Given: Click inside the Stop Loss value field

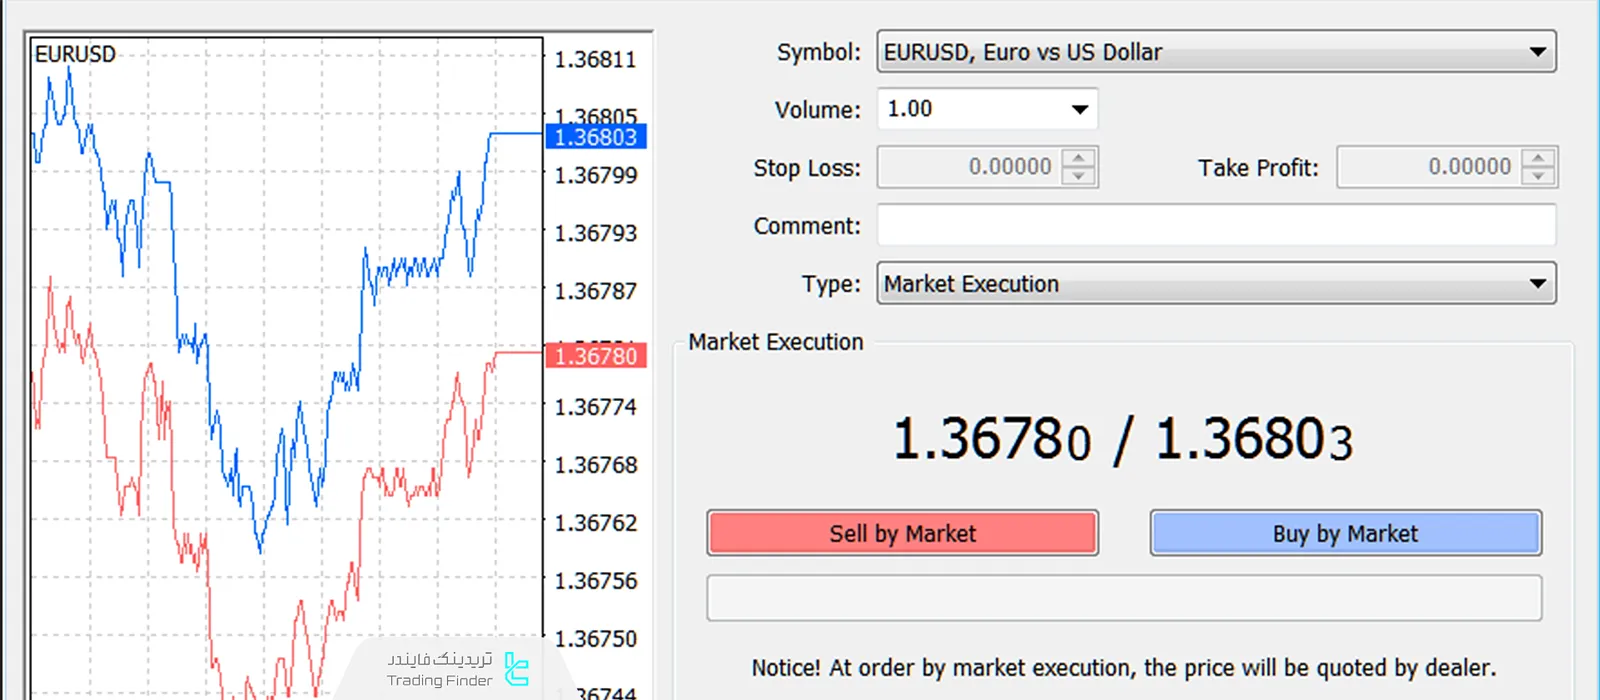Looking at the screenshot, I should pos(968,167).
